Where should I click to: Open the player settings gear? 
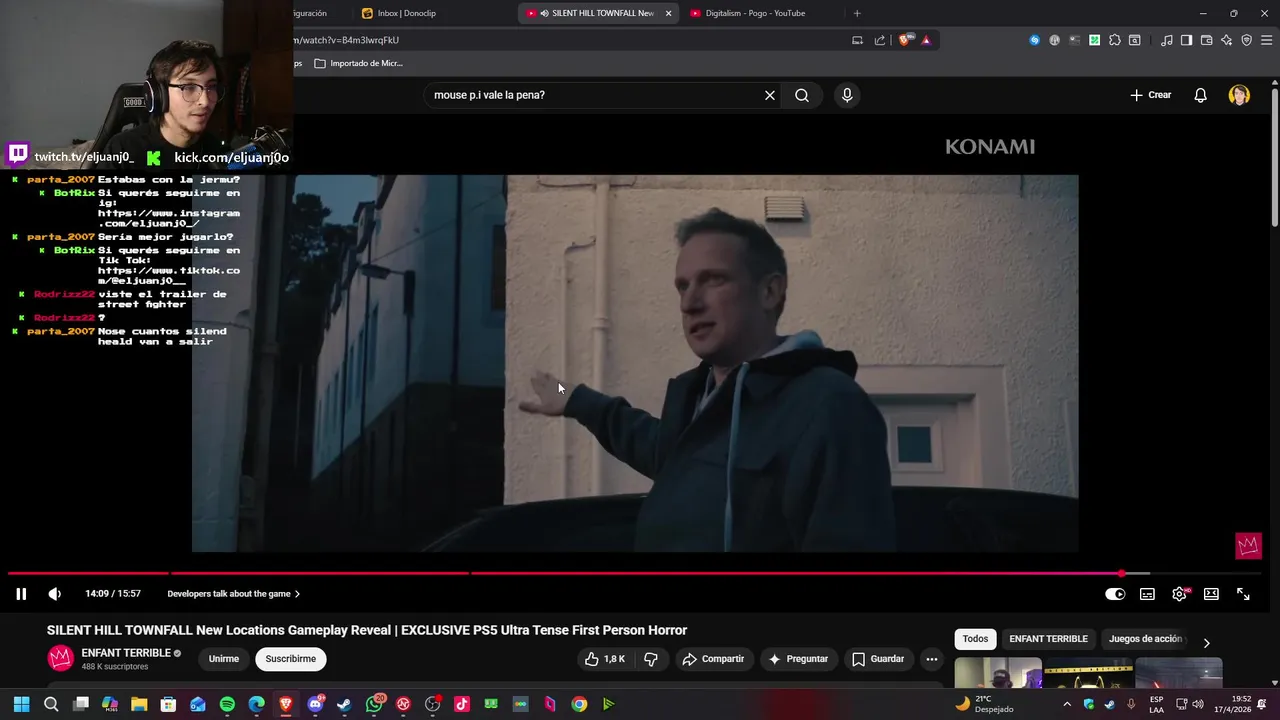[1179, 594]
